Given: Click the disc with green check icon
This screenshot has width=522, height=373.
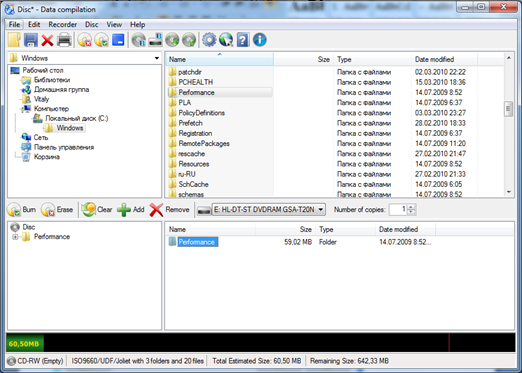Looking at the screenshot, I should [x=101, y=40].
